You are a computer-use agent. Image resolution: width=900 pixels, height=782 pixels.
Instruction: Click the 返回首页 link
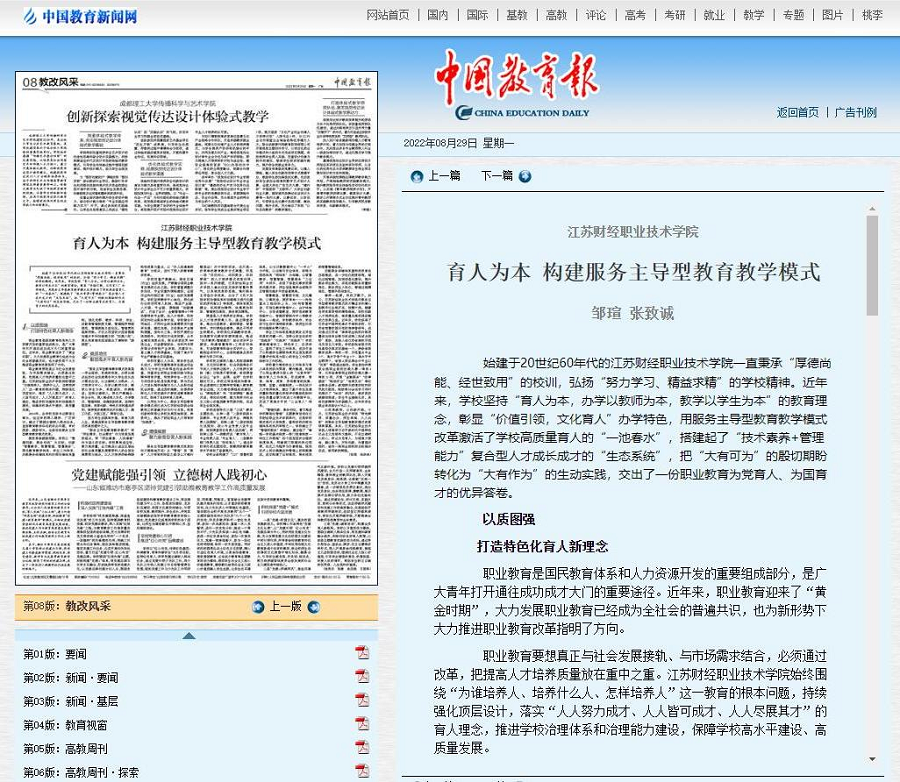798,113
